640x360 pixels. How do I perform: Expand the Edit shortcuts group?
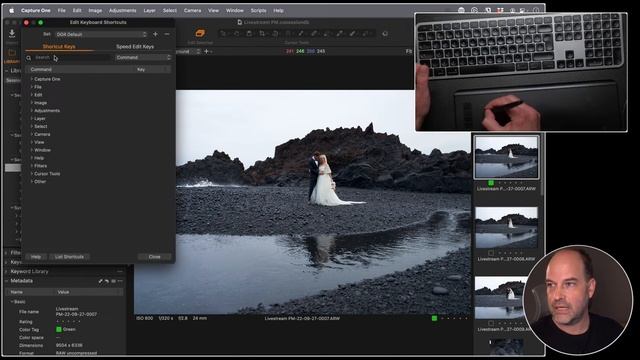click(32, 95)
